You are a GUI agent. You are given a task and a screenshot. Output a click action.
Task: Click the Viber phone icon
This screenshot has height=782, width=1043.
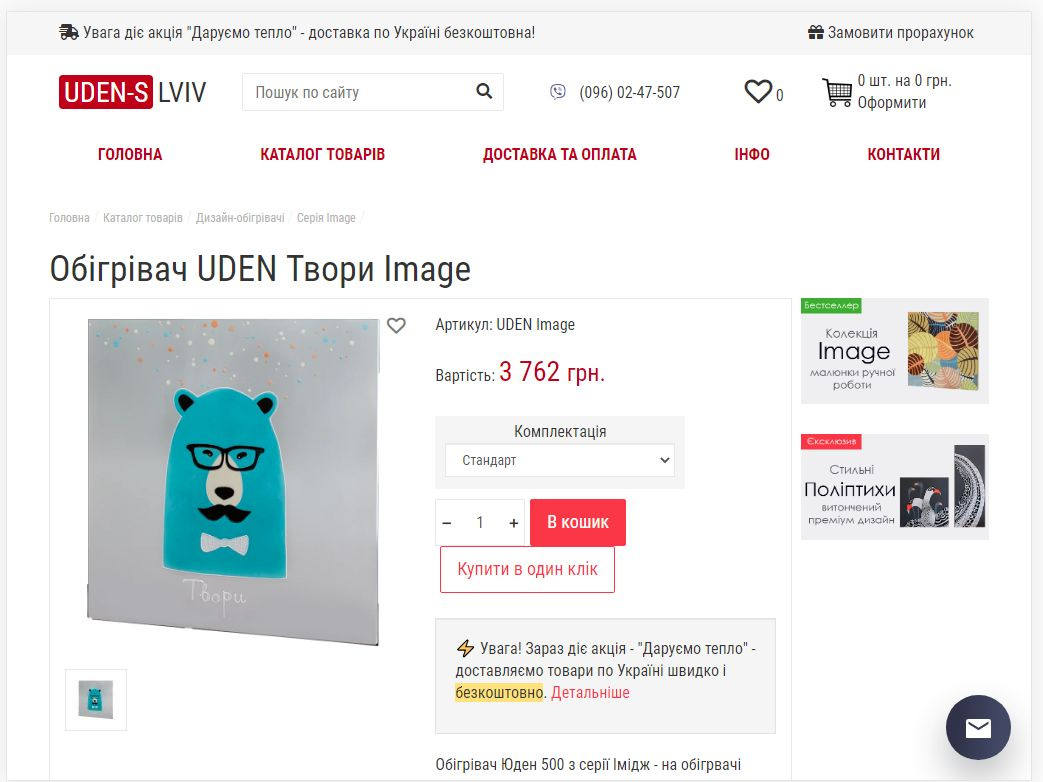click(x=558, y=92)
